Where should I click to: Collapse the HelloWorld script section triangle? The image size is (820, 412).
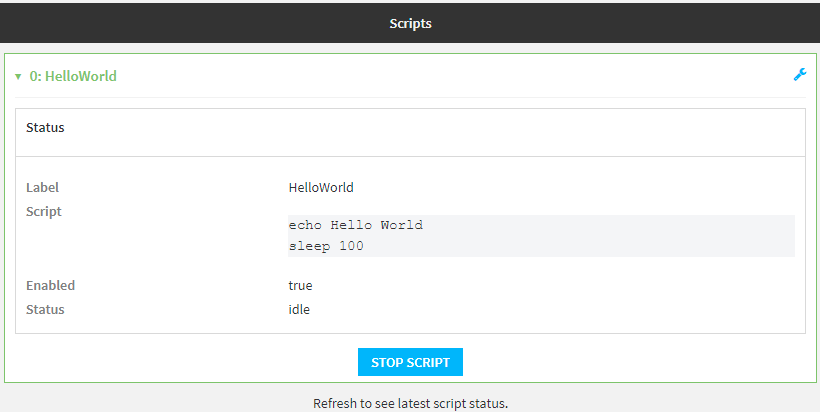(18, 76)
